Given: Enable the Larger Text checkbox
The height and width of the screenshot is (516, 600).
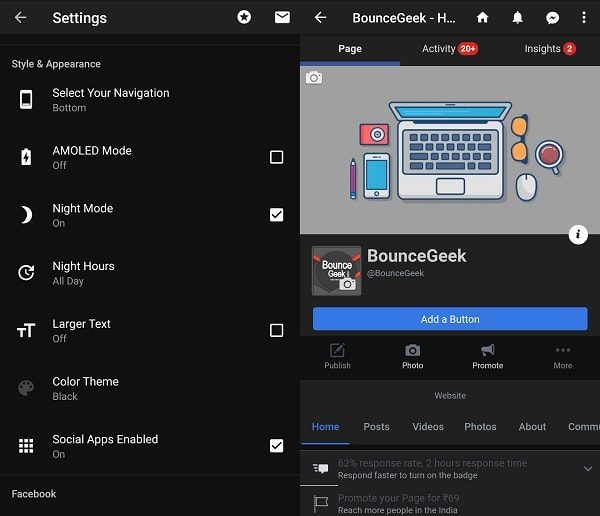Looking at the screenshot, I should 276,330.
